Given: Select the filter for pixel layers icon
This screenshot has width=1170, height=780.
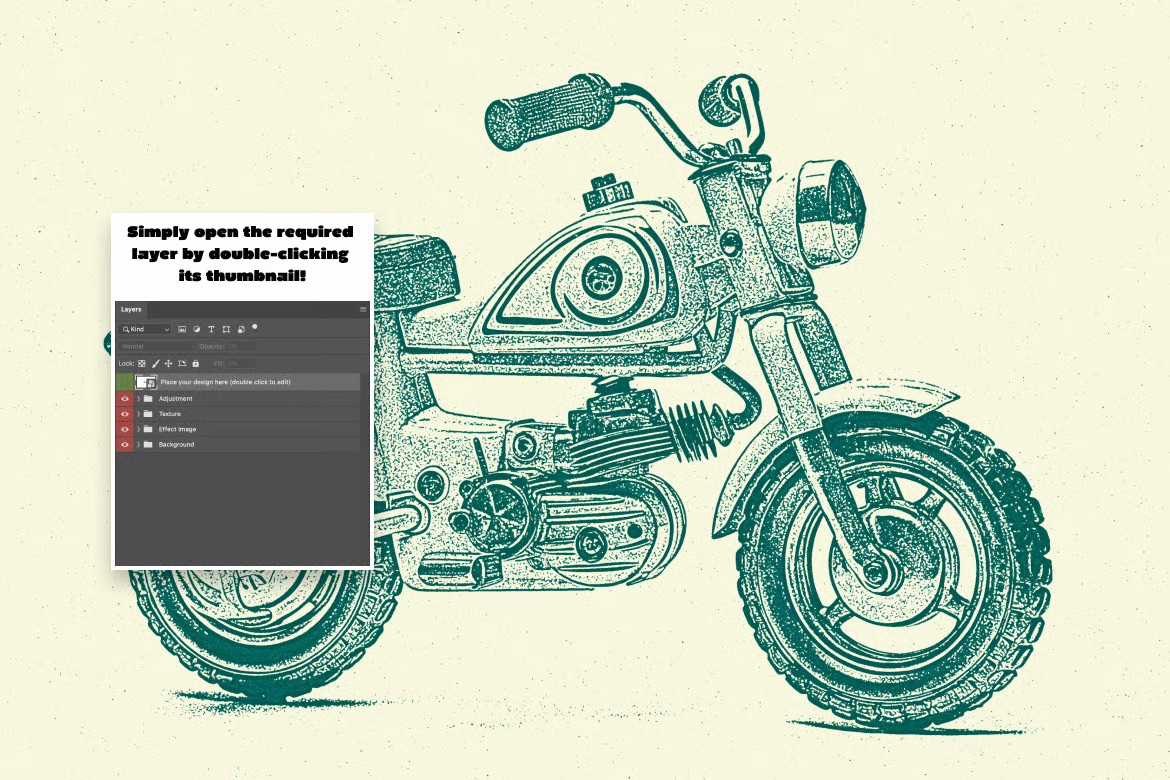Looking at the screenshot, I should pos(182,329).
